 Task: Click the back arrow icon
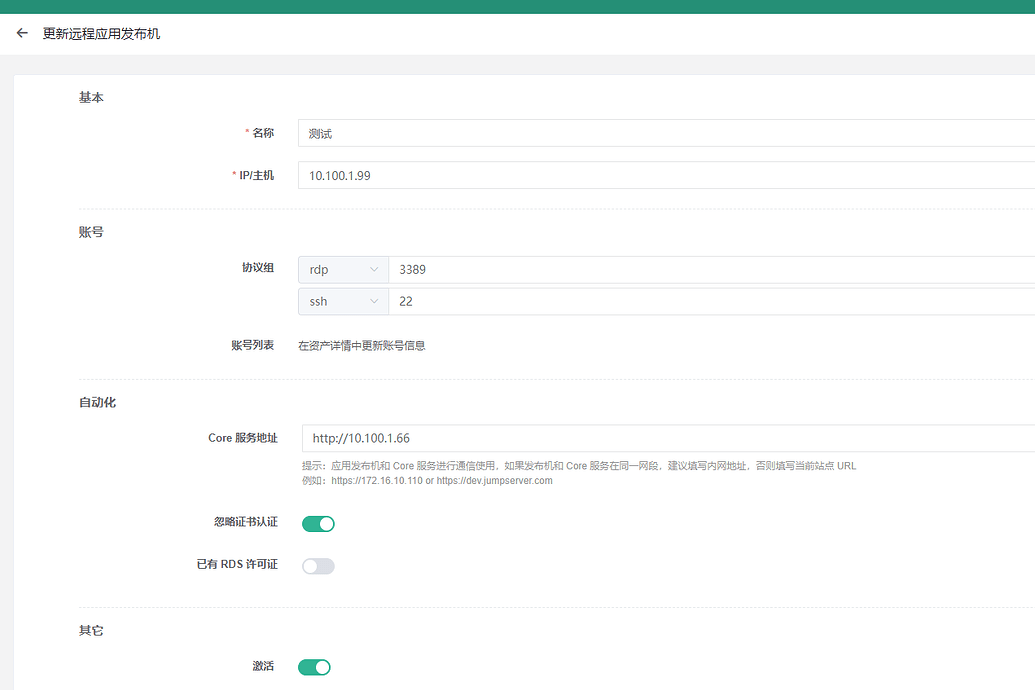tap(22, 33)
